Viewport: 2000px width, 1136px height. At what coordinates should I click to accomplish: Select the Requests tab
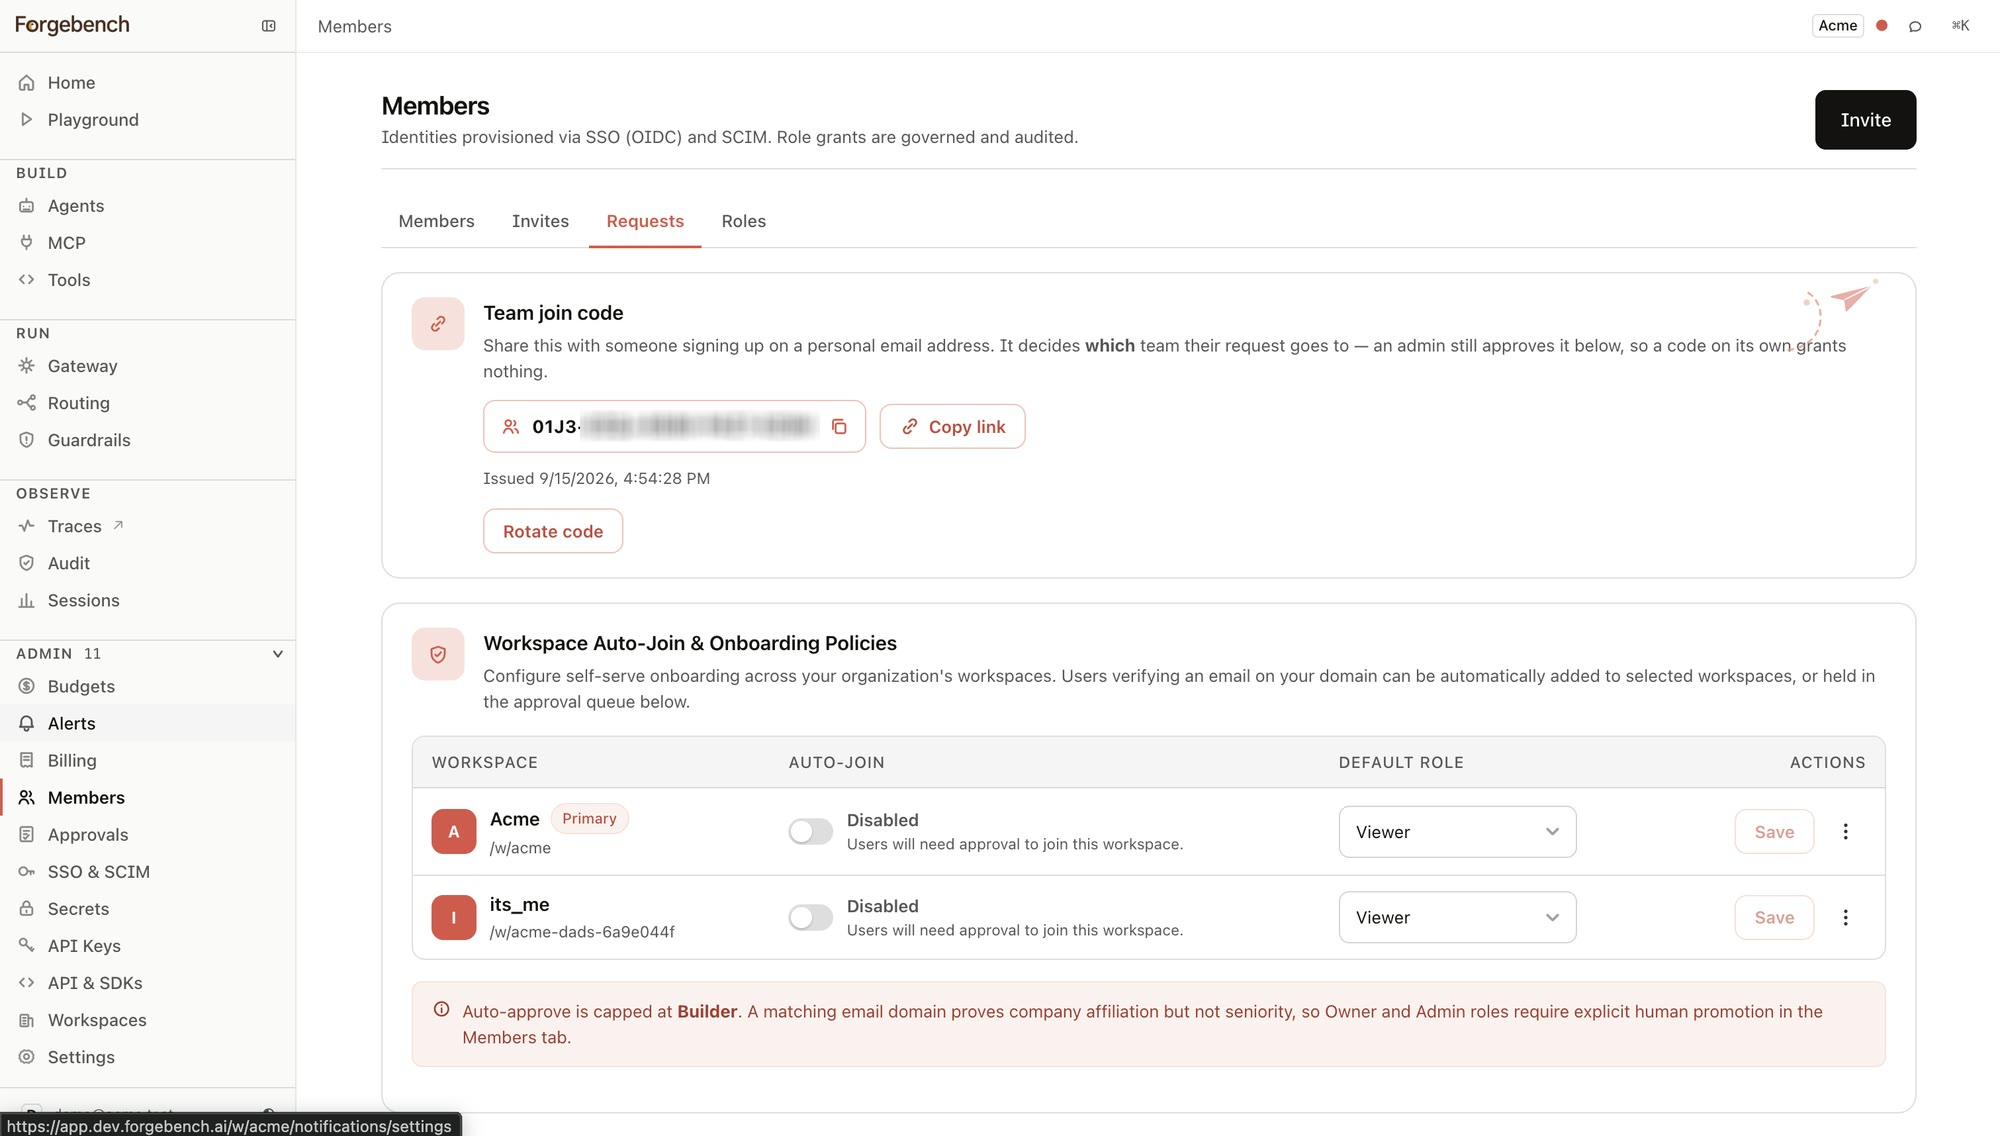pos(645,221)
